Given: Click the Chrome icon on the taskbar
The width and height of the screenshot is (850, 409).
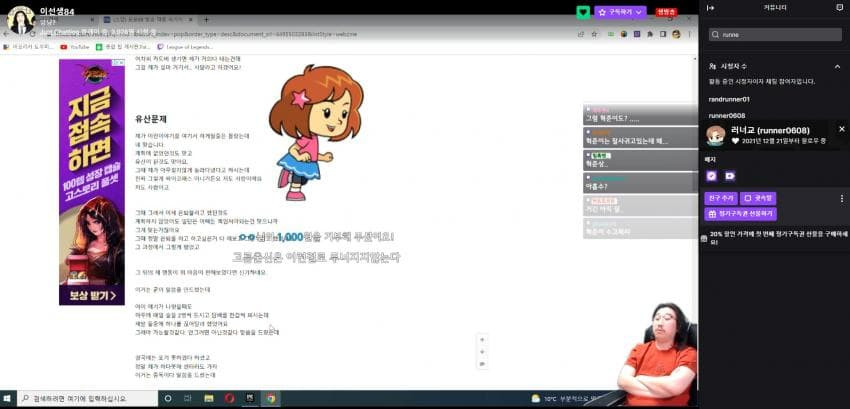Looking at the screenshot, I should [271, 399].
